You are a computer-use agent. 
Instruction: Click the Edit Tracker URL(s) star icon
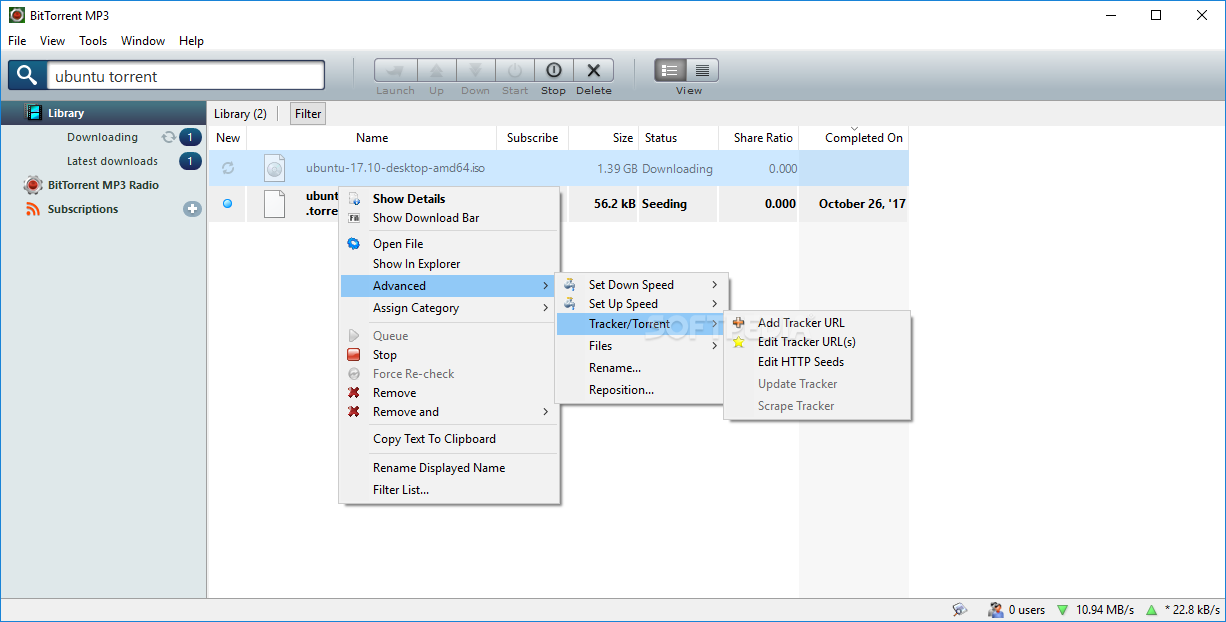739,342
